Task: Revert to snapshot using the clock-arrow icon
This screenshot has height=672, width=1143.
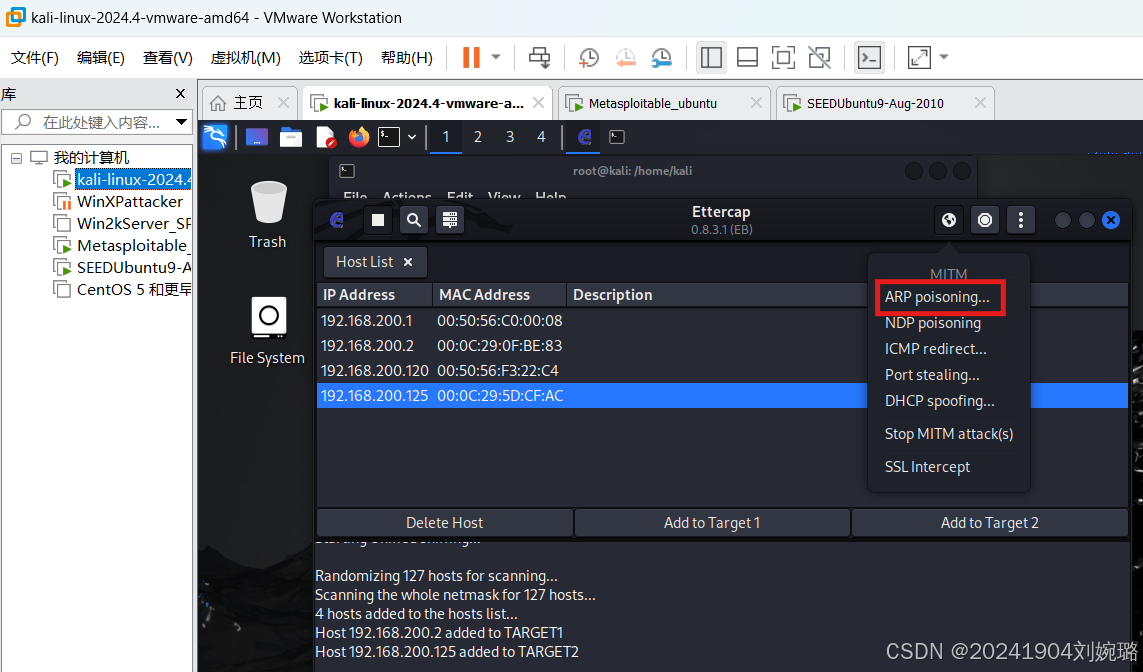Action: pyautogui.click(x=625, y=57)
